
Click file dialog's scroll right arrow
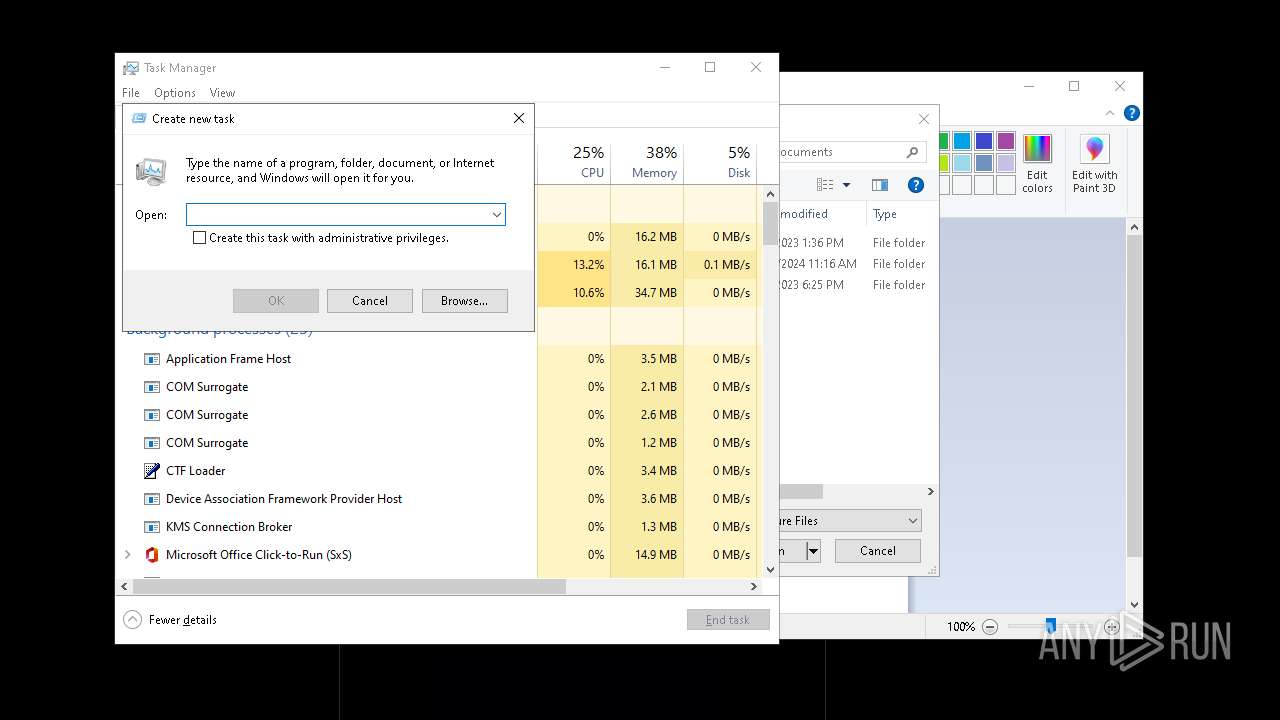pos(931,492)
